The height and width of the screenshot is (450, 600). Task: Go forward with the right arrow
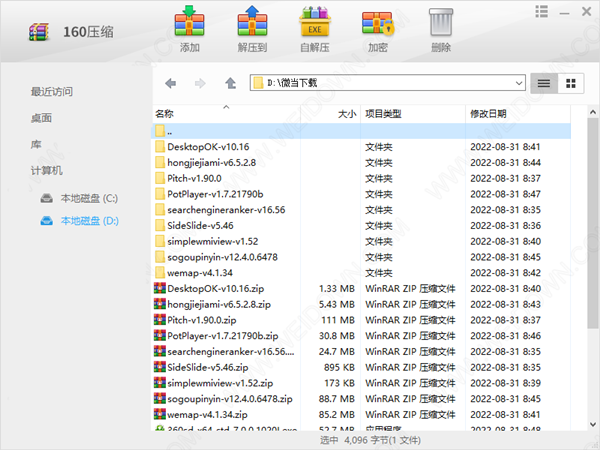point(200,83)
